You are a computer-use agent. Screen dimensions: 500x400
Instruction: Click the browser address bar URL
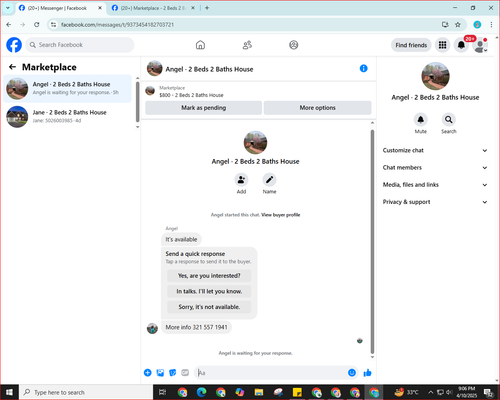click(117, 25)
